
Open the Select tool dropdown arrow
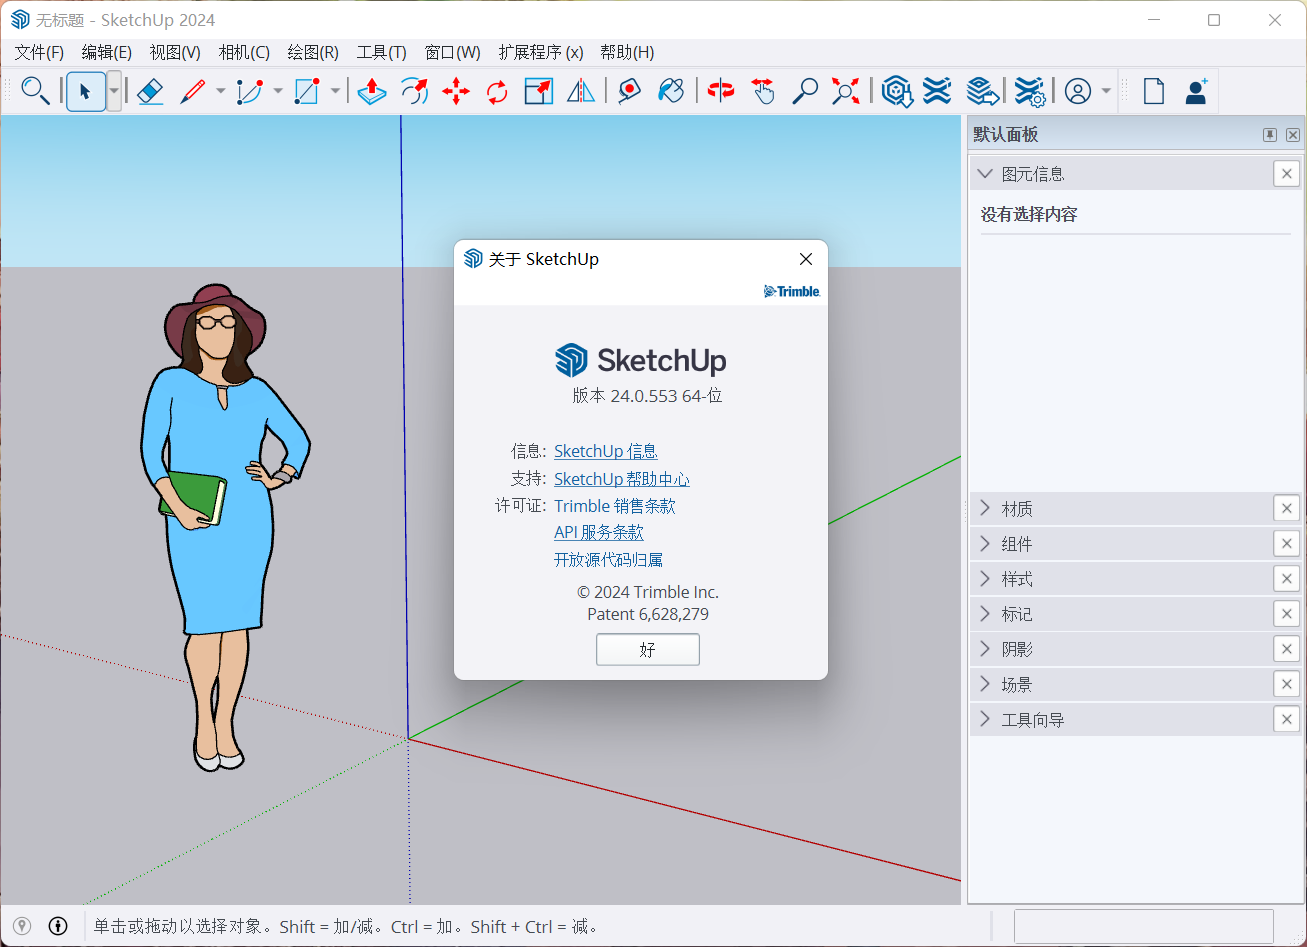coord(114,92)
